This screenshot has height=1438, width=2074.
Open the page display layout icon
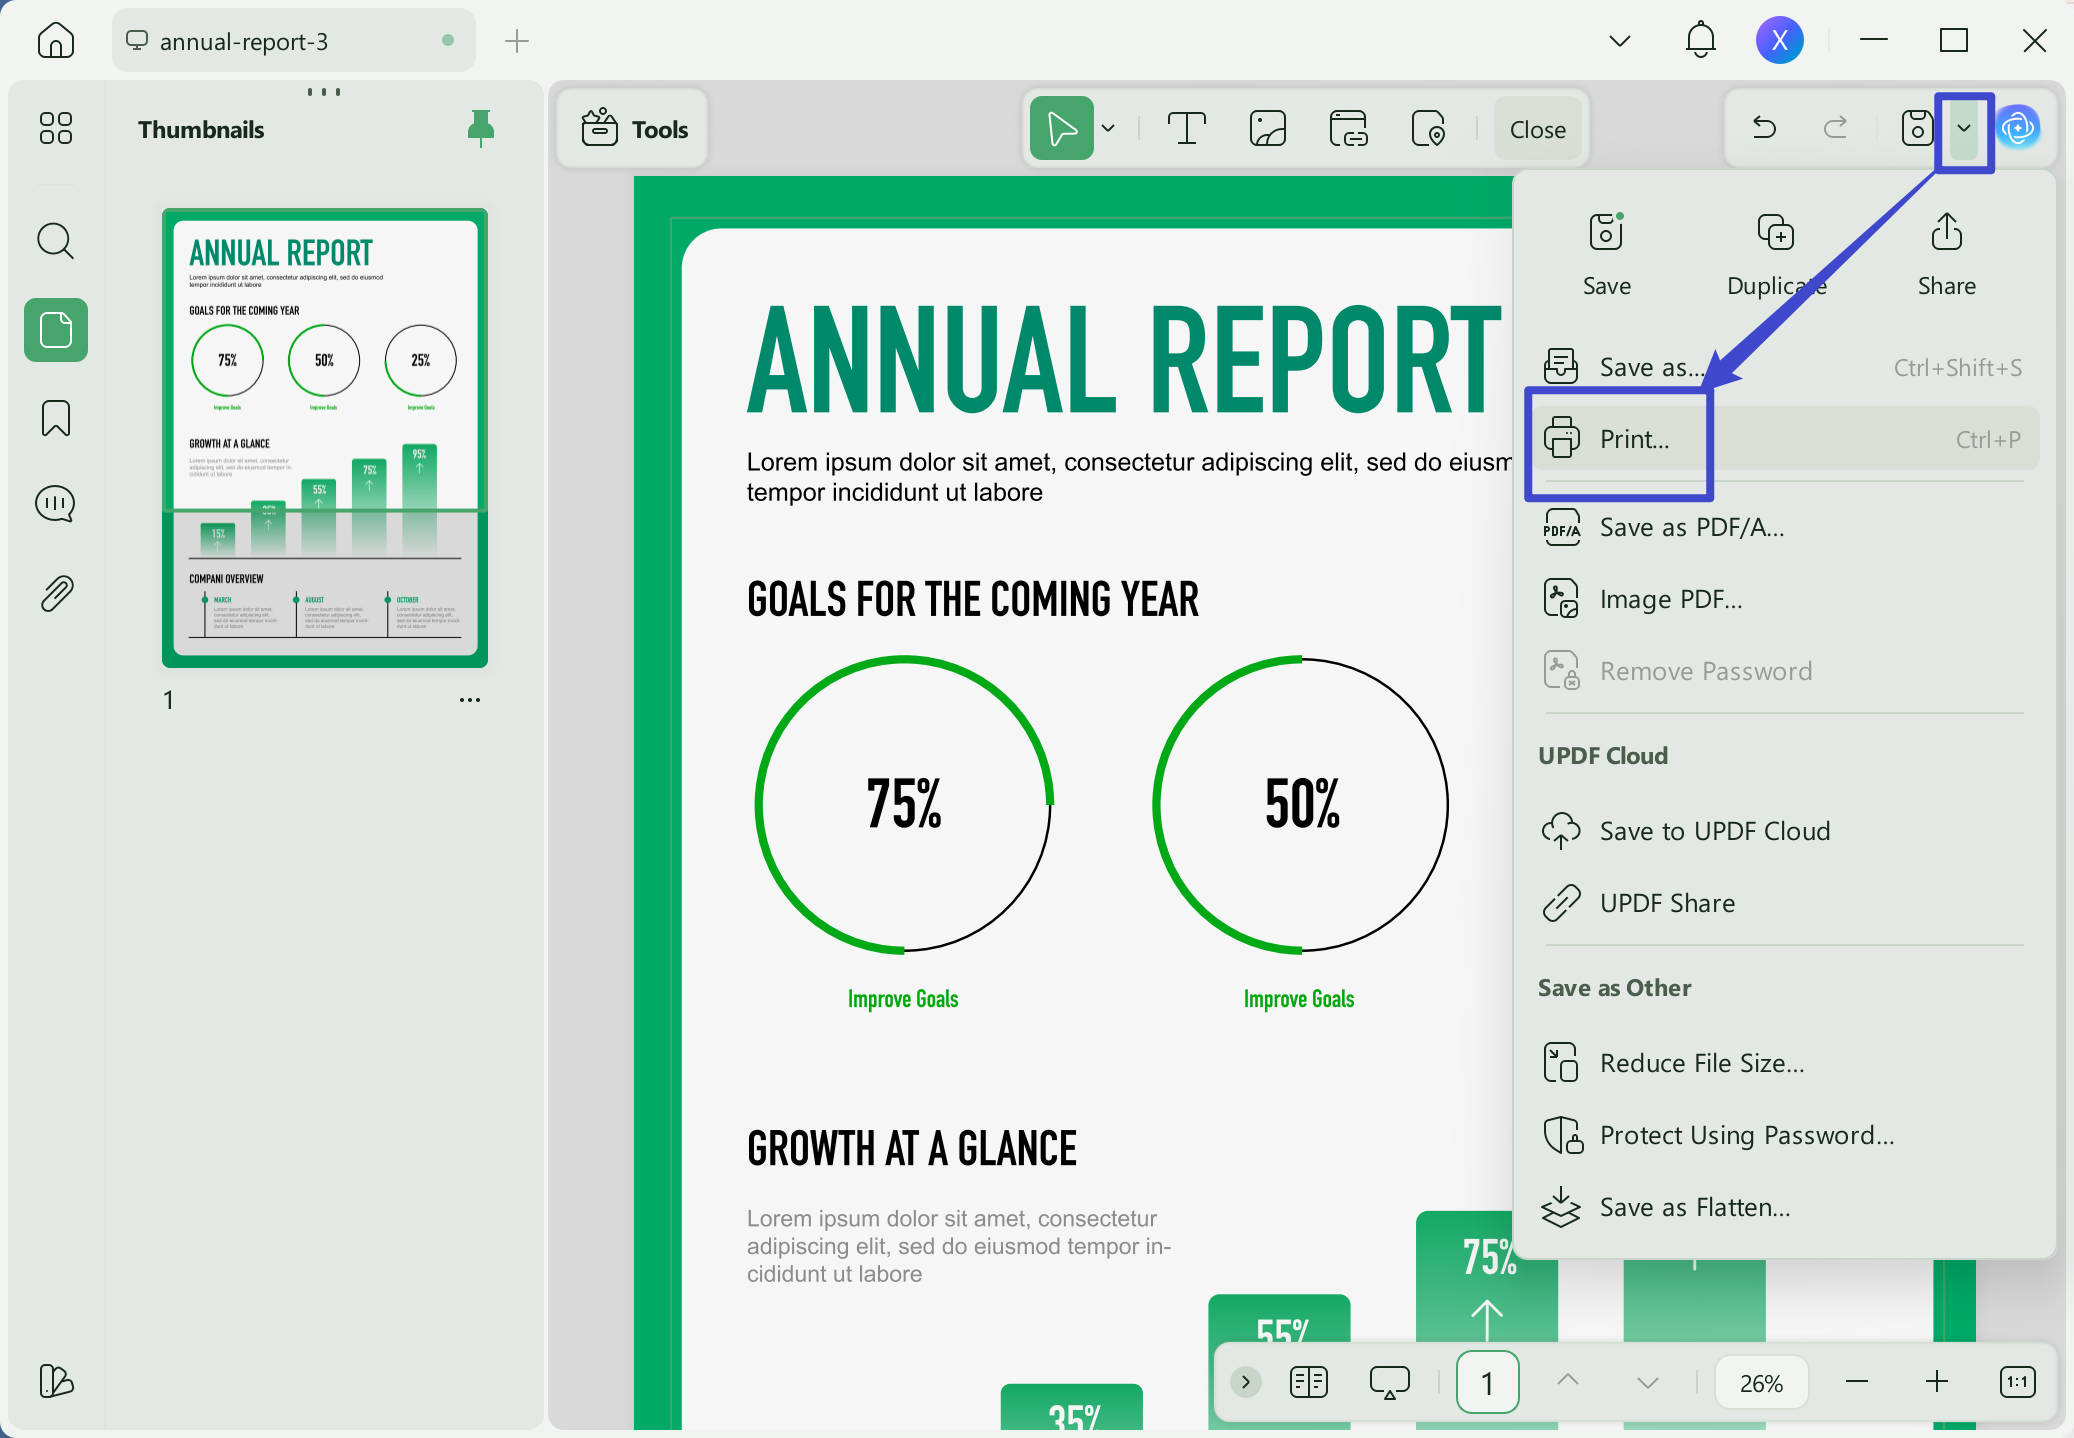tap(1309, 1382)
